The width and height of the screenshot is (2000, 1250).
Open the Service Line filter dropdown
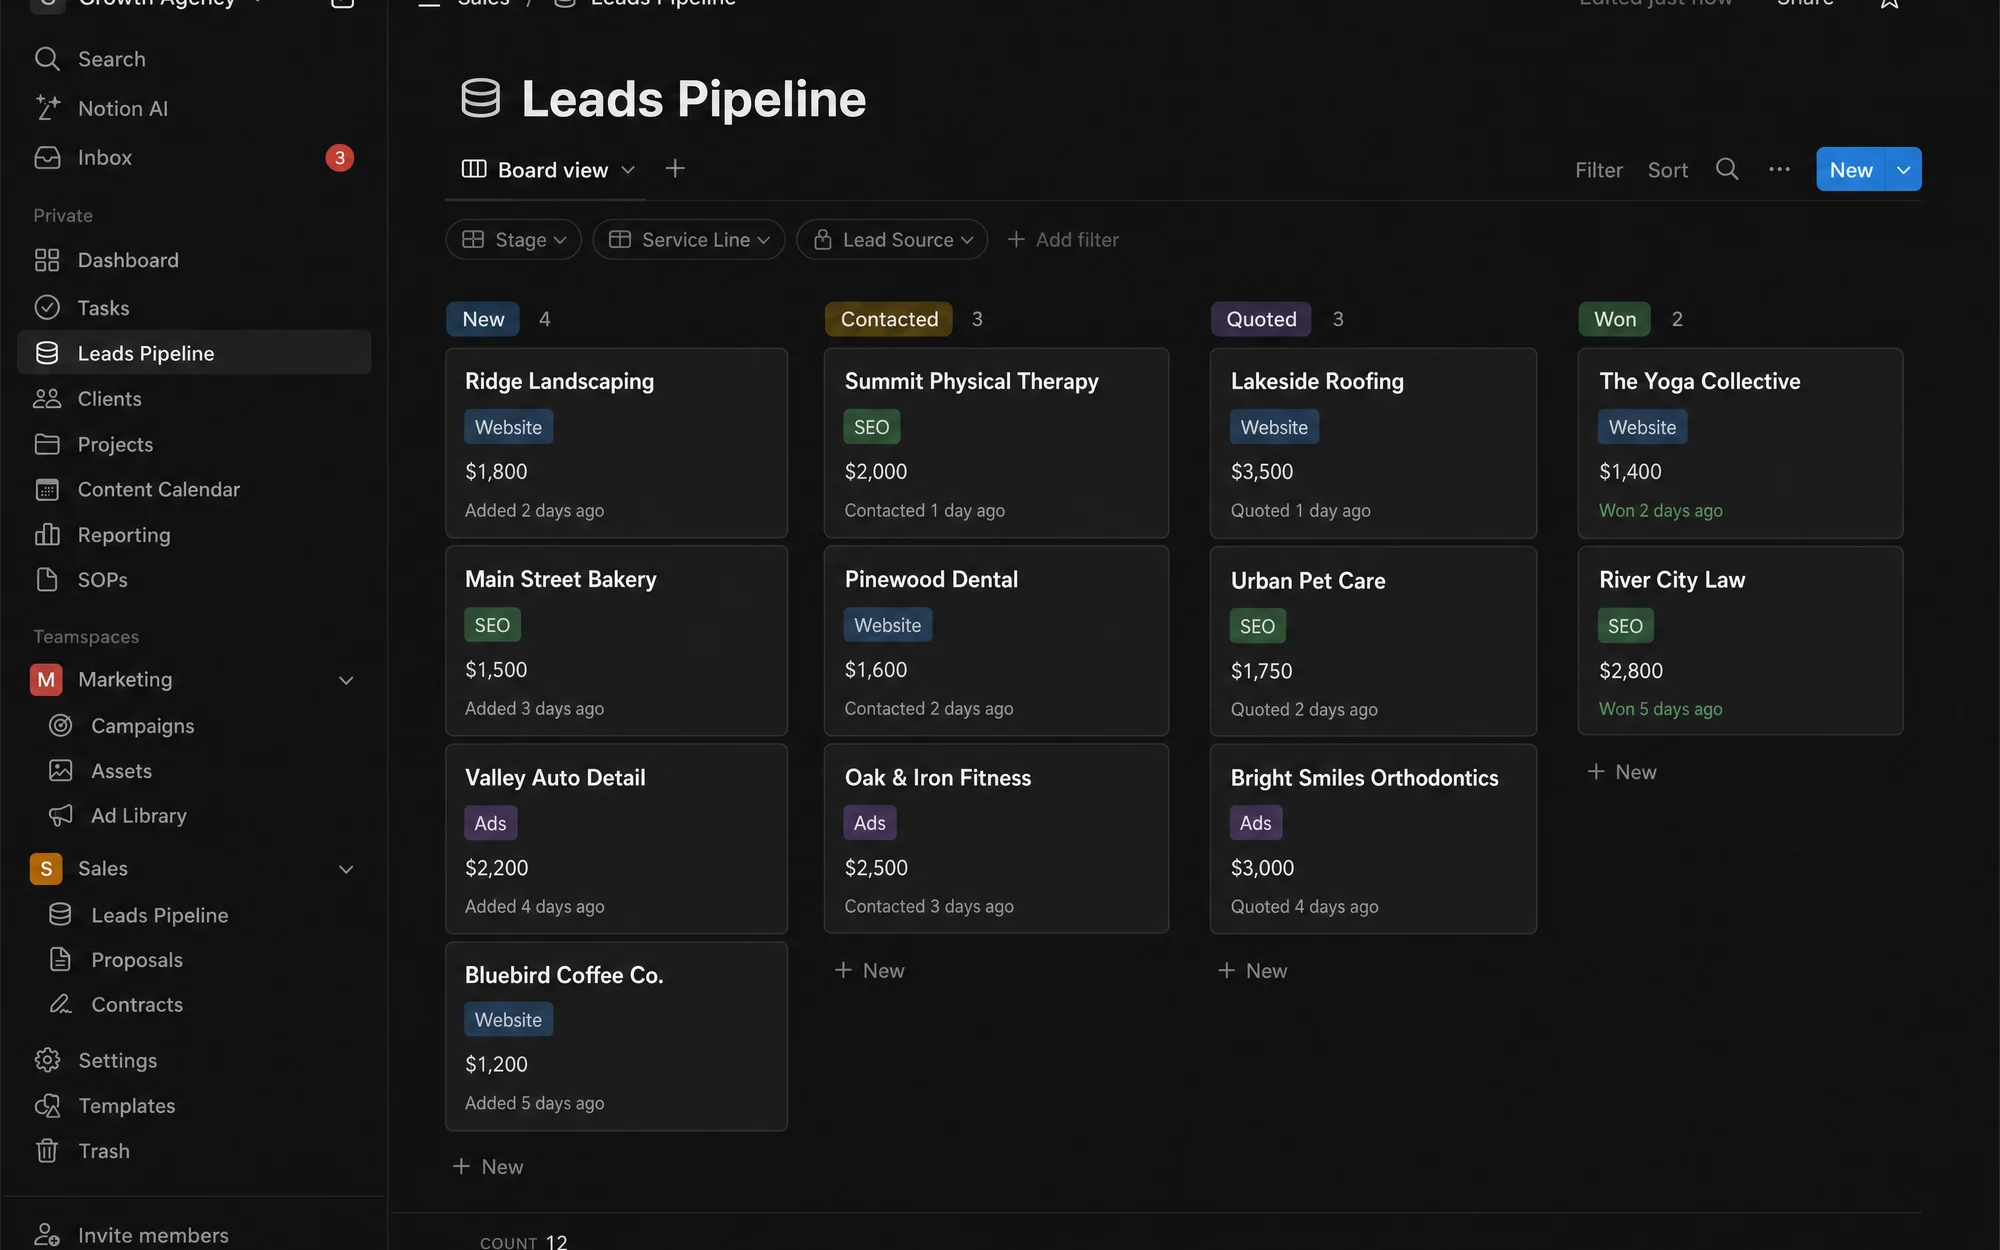click(689, 240)
